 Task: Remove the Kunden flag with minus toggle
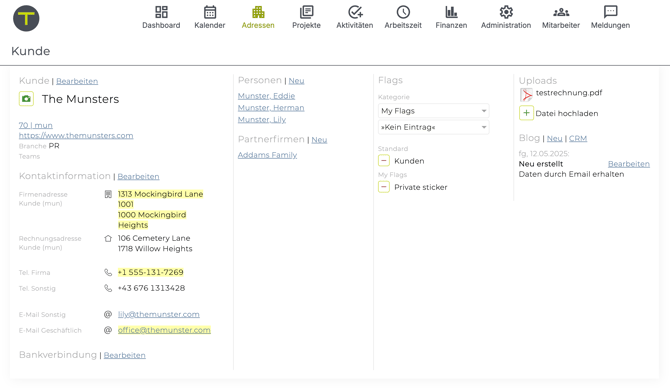[x=384, y=161]
